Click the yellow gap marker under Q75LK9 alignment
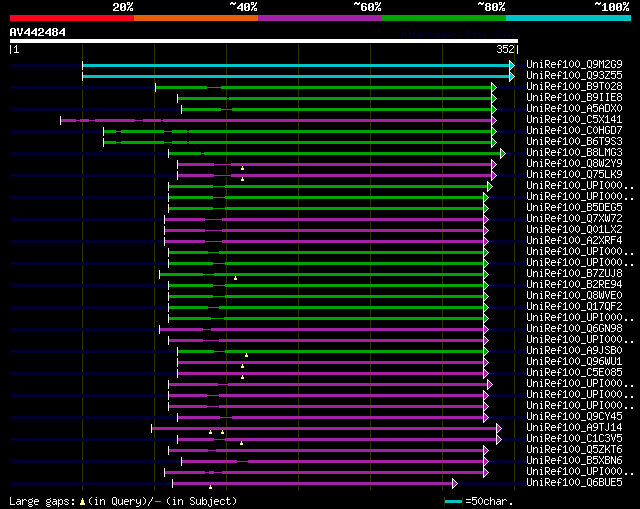 [242, 179]
